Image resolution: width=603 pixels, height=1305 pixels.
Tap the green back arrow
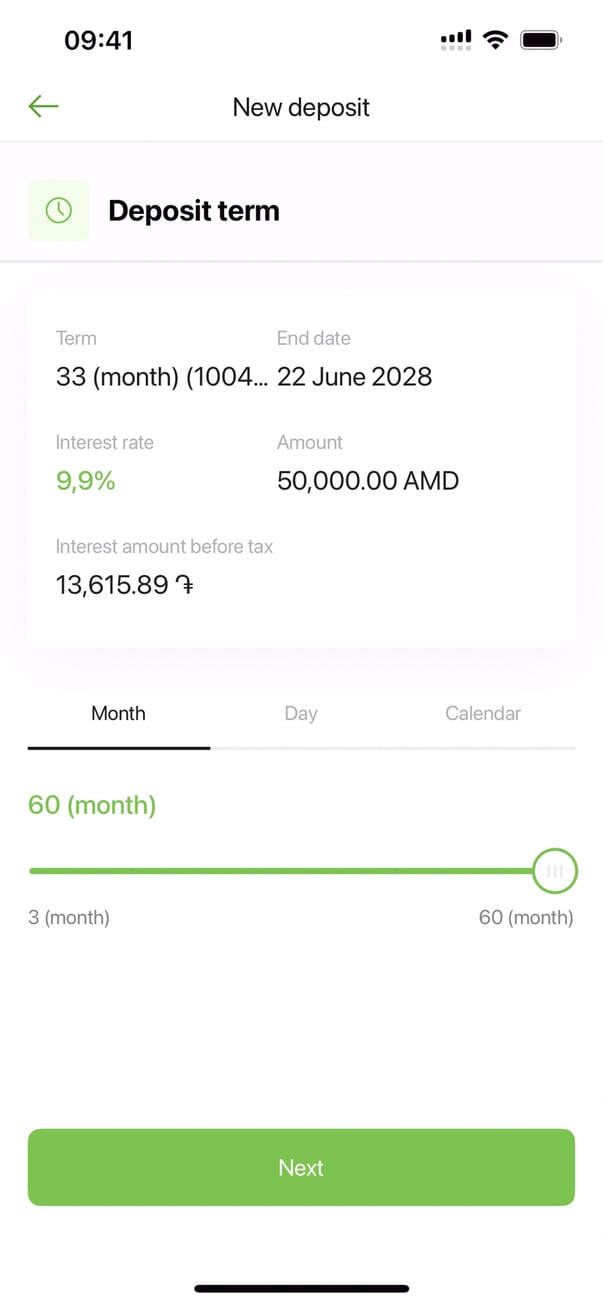(44, 106)
